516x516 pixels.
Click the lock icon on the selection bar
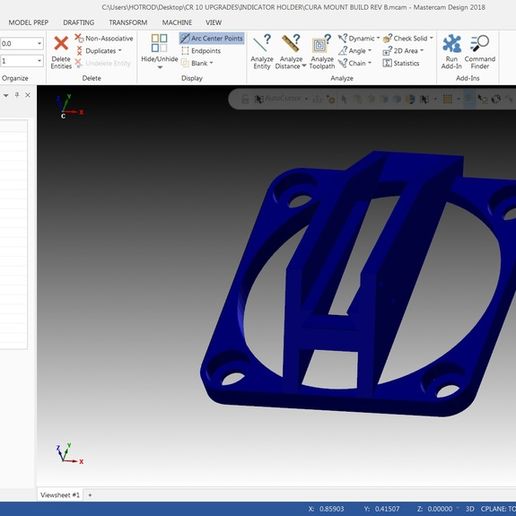click(245, 99)
